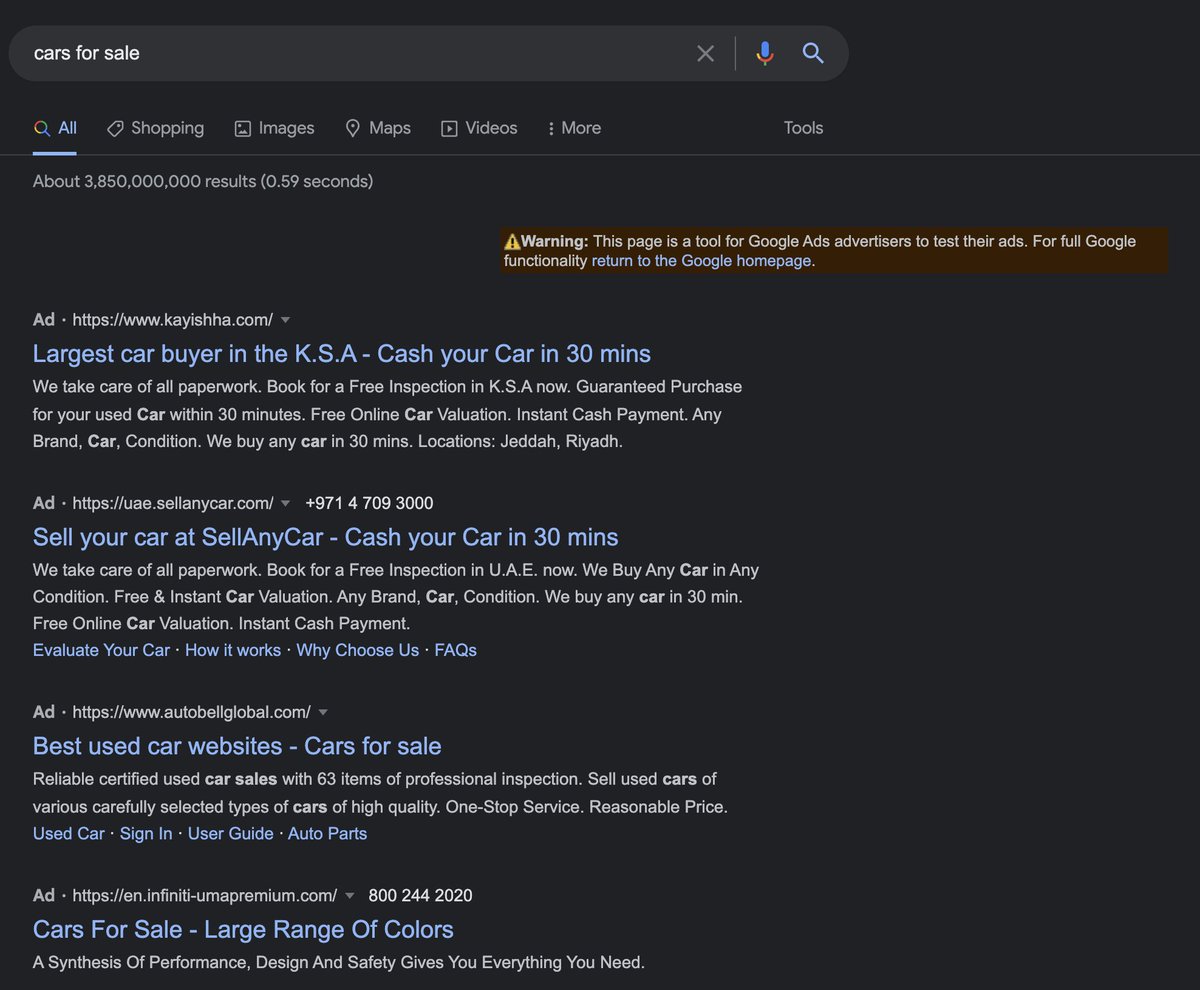Open 'Best used car websites' ad
The image size is (1200, 990).
237,746
